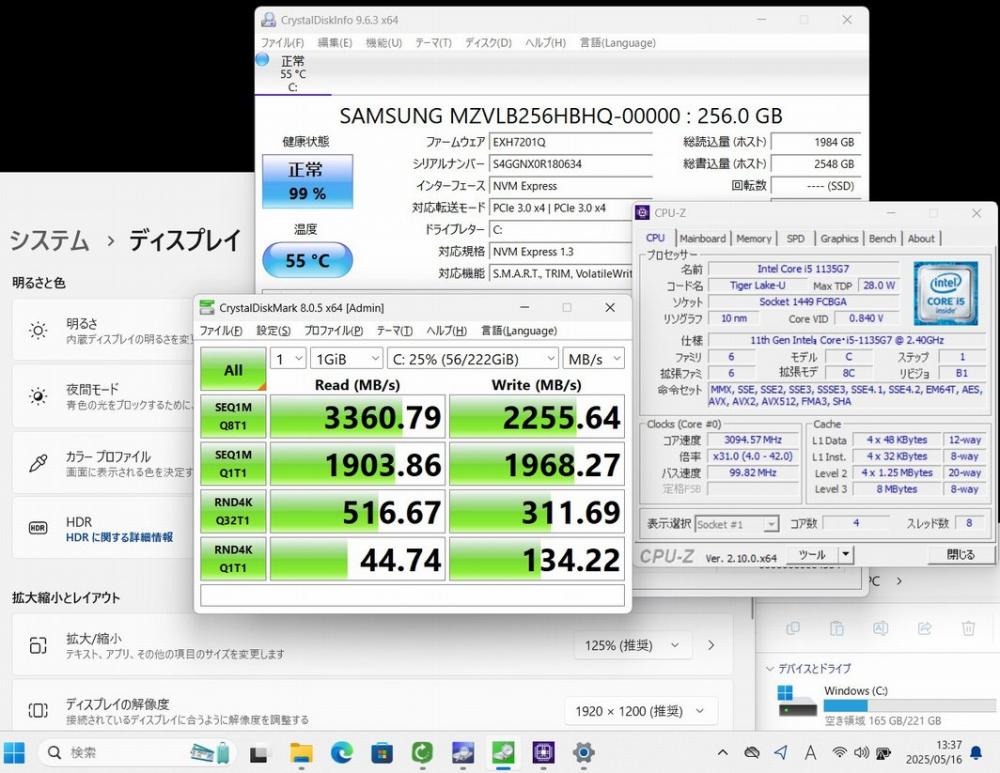Open notification bell in taskbar
Viewport: 1000px width, 773px height.
click(976, 753)
